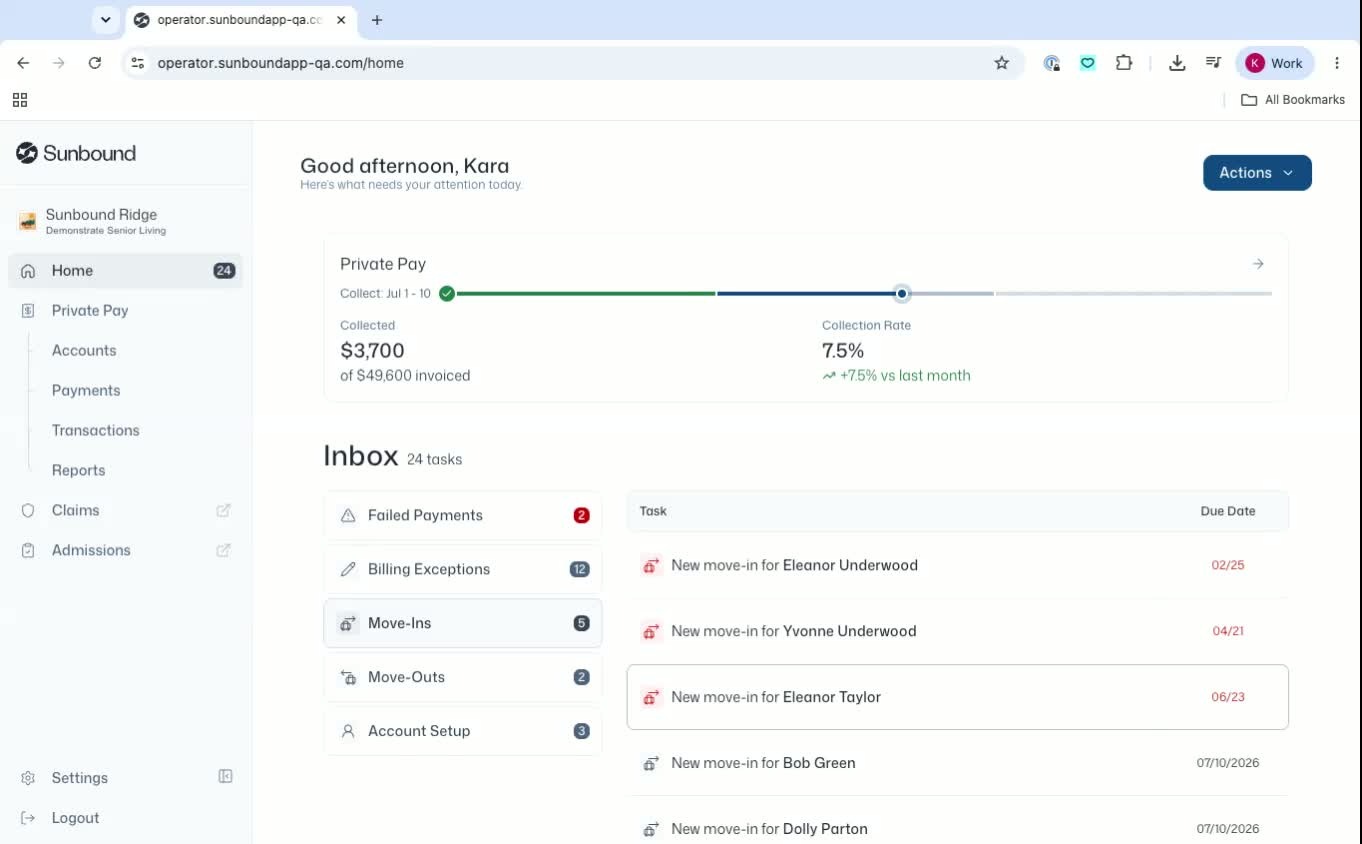Go to Reports in the sidebar
The height and width of the screenshot is (844, 1362).
78,470
